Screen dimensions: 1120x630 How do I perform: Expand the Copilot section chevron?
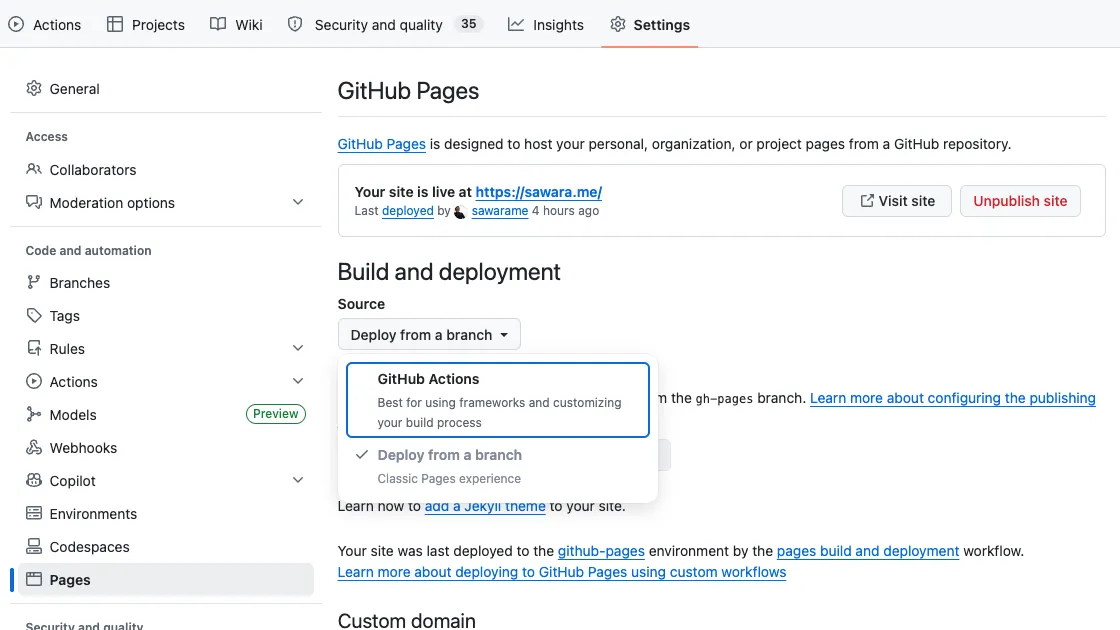(x=298, y=480)
